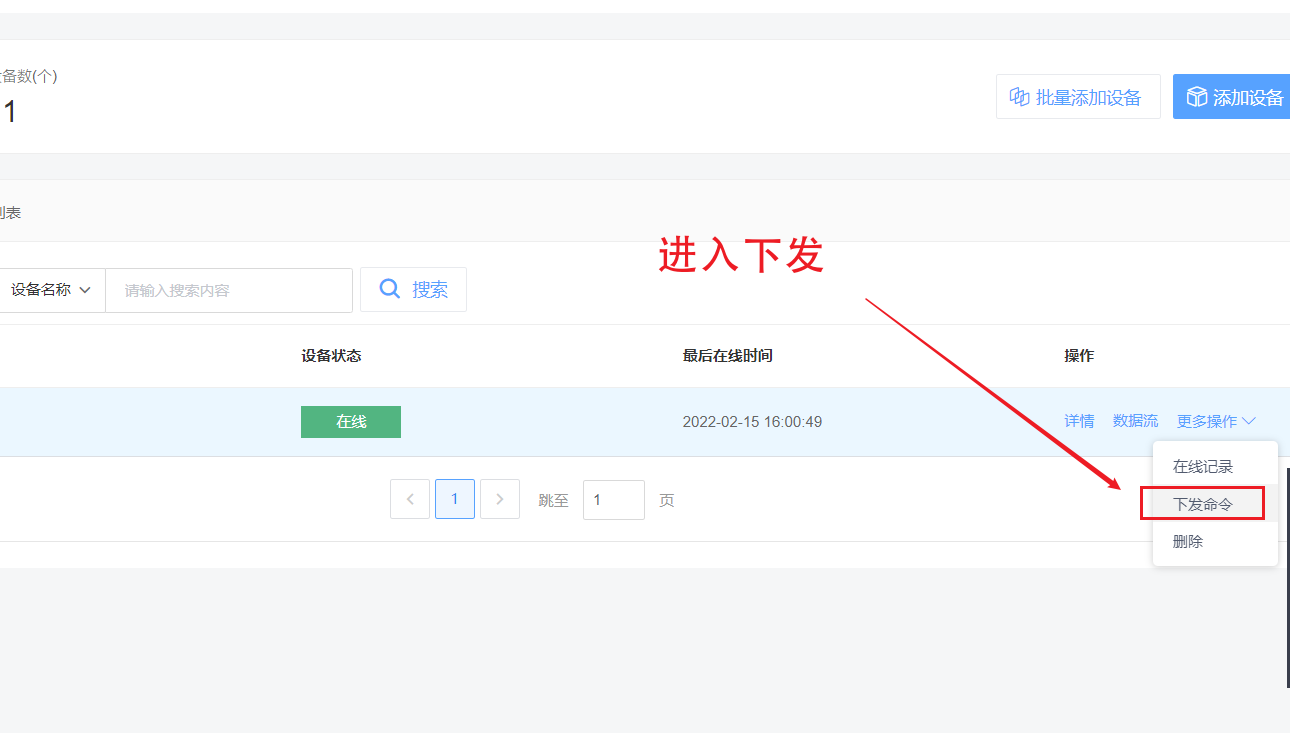Image resolution: width=1290 pixels, height=747 pixels.
Task: Click the timestamp 2022-02-15 16:00:49
Action: 752,422
